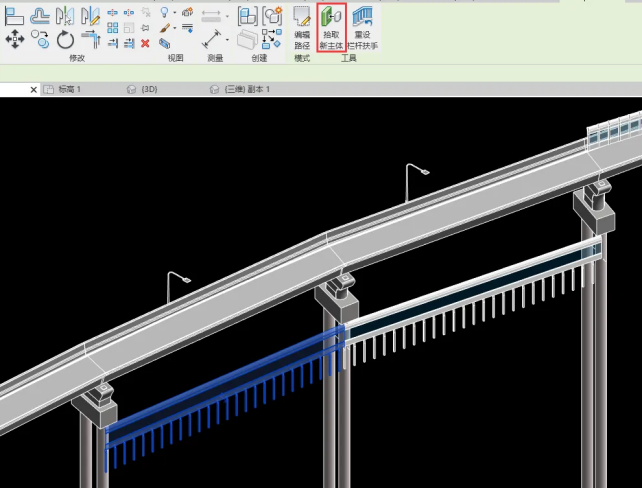Select the Copy tool icon

(40, 39)
